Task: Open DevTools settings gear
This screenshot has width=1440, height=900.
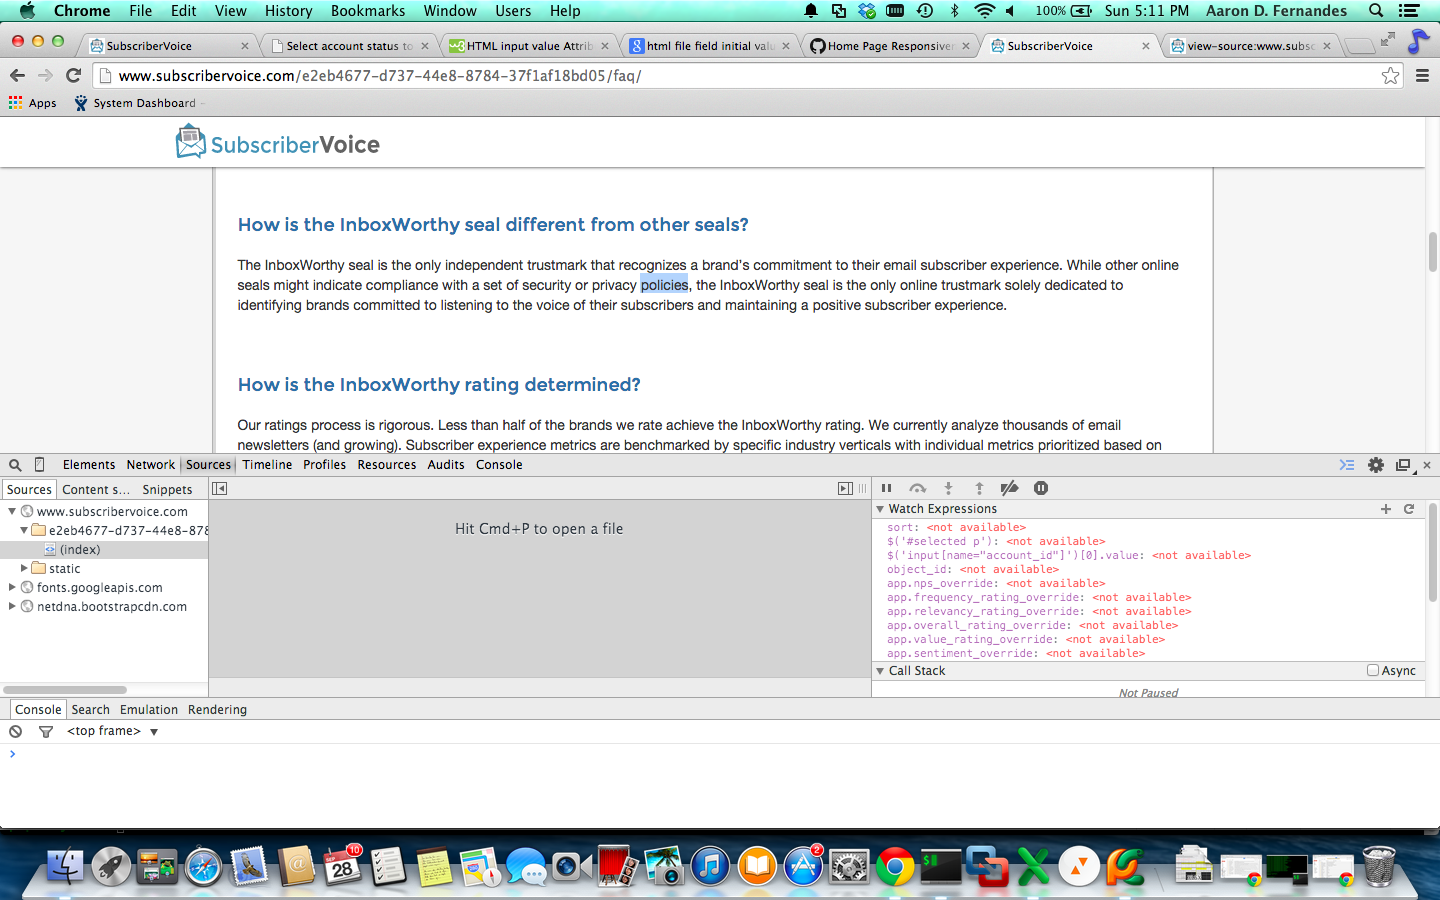Action: pos(1376,465)
